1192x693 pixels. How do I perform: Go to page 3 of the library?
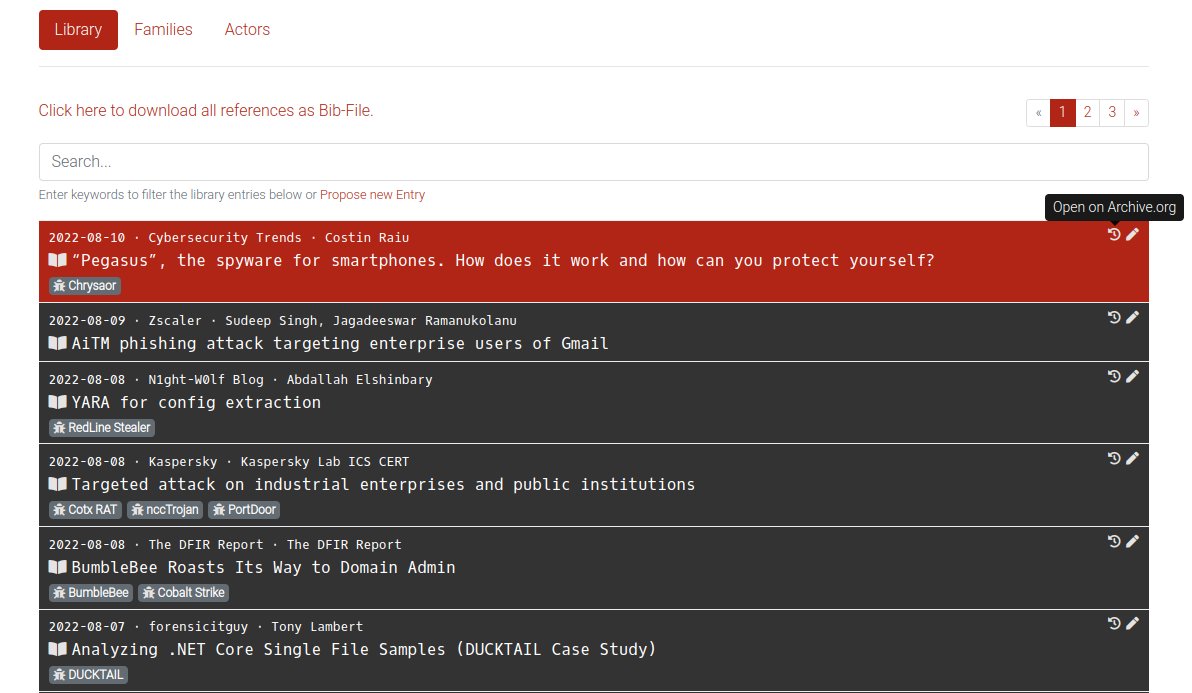1112,112
